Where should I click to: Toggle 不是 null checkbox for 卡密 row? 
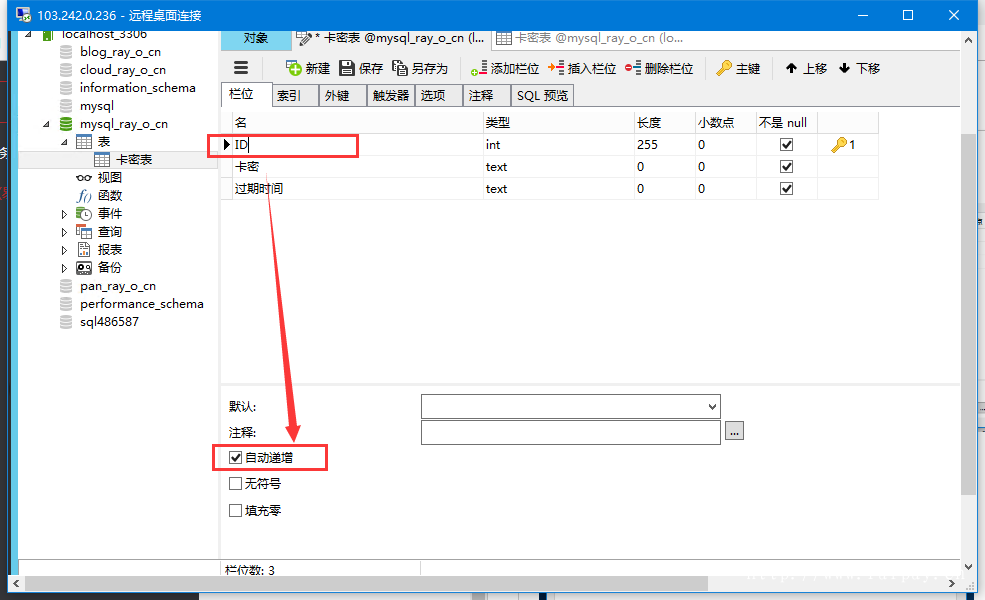click(786, 167)
